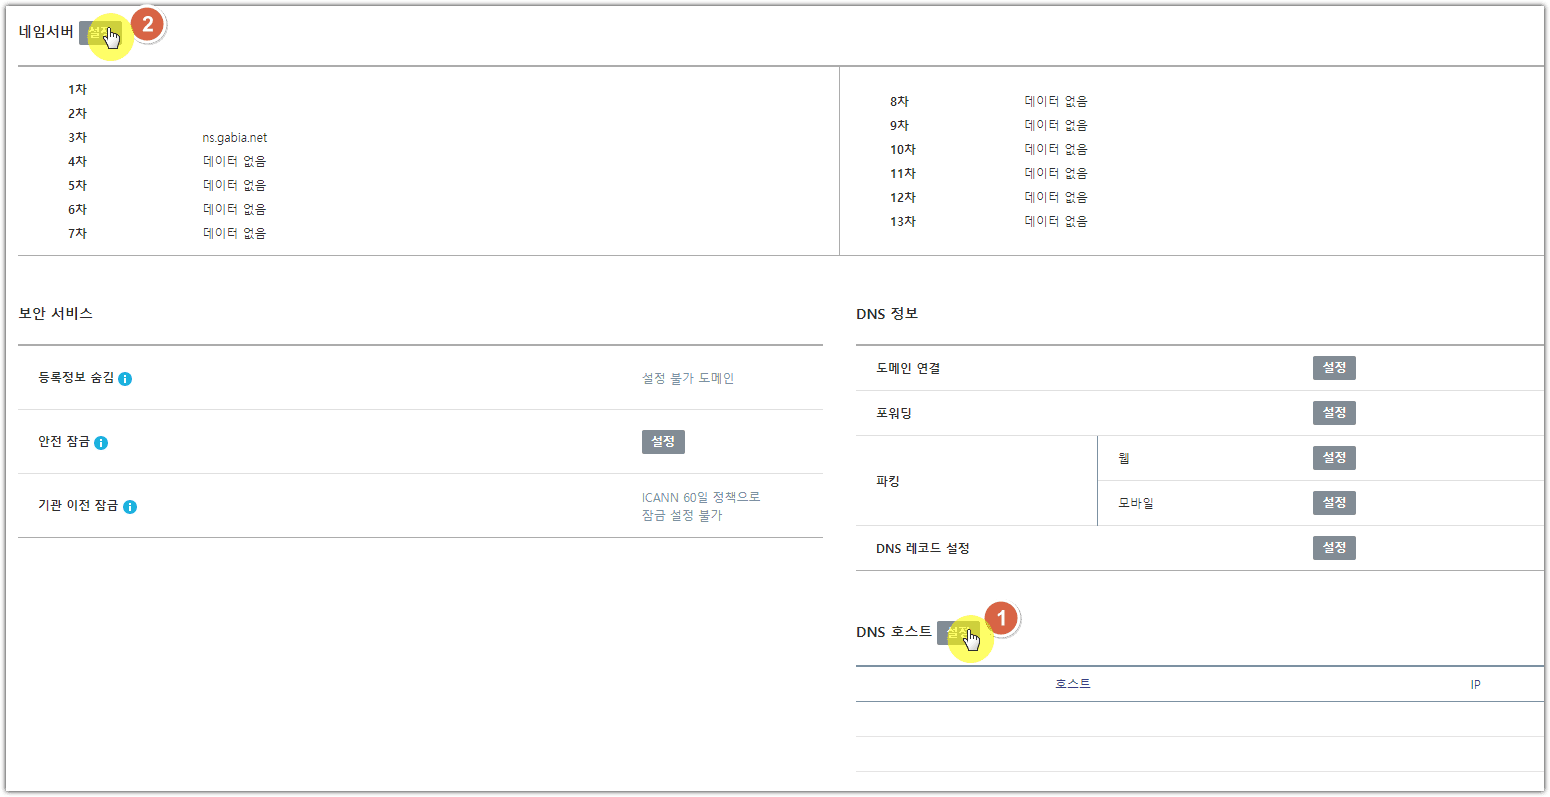Click 설정 for DNS 레코드 설정

coord(1334,548)
